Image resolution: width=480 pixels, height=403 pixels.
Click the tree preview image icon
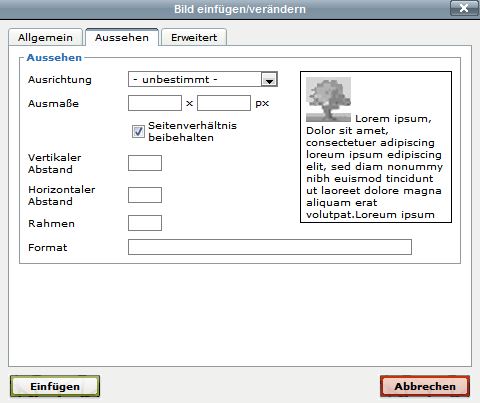coord(328,100)
